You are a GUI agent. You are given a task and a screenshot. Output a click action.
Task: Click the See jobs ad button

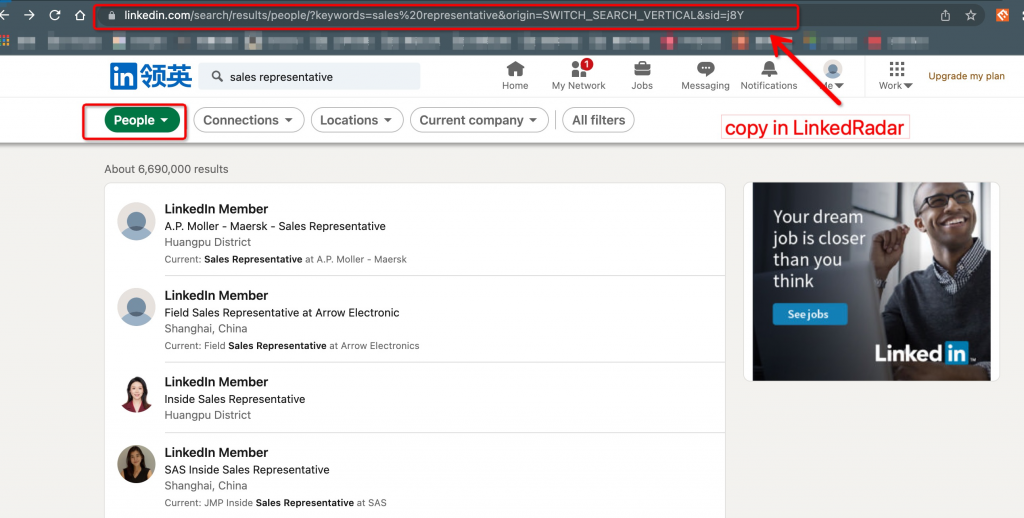coord(809,314)
